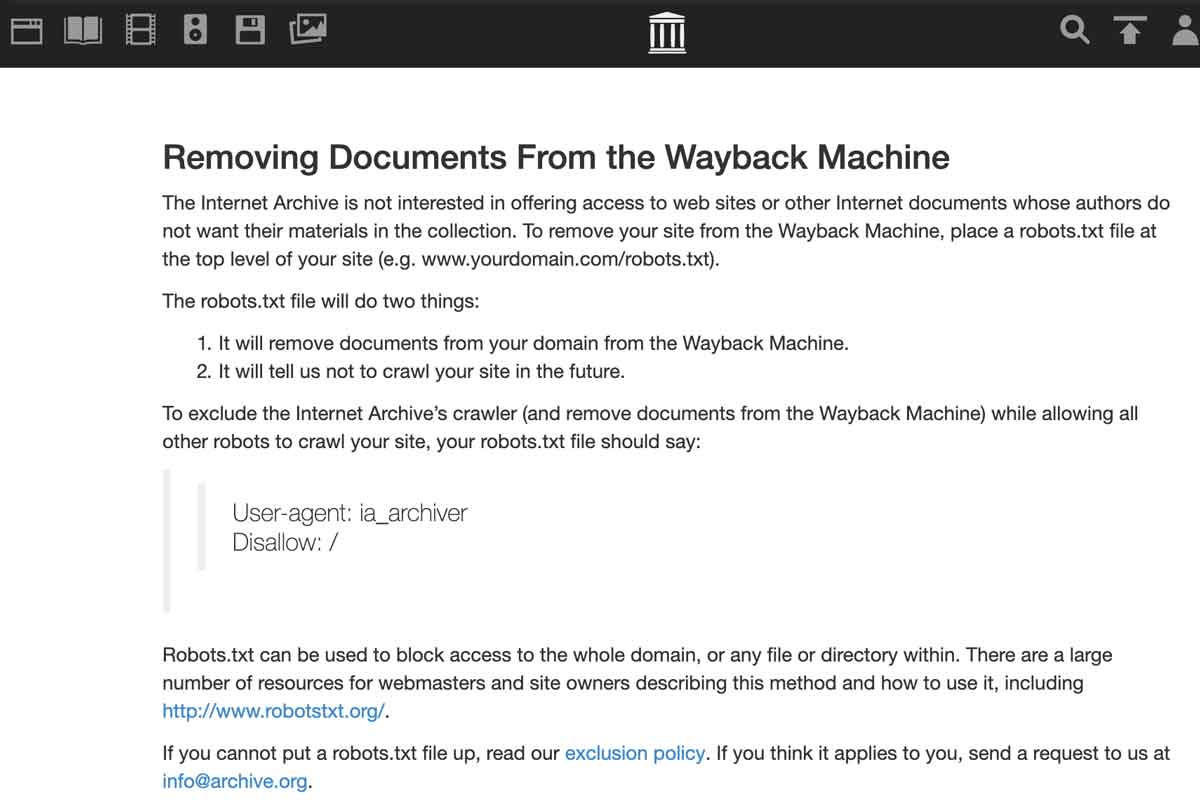
Task: Open the Audio speaker icon
Action: [195, 31]
